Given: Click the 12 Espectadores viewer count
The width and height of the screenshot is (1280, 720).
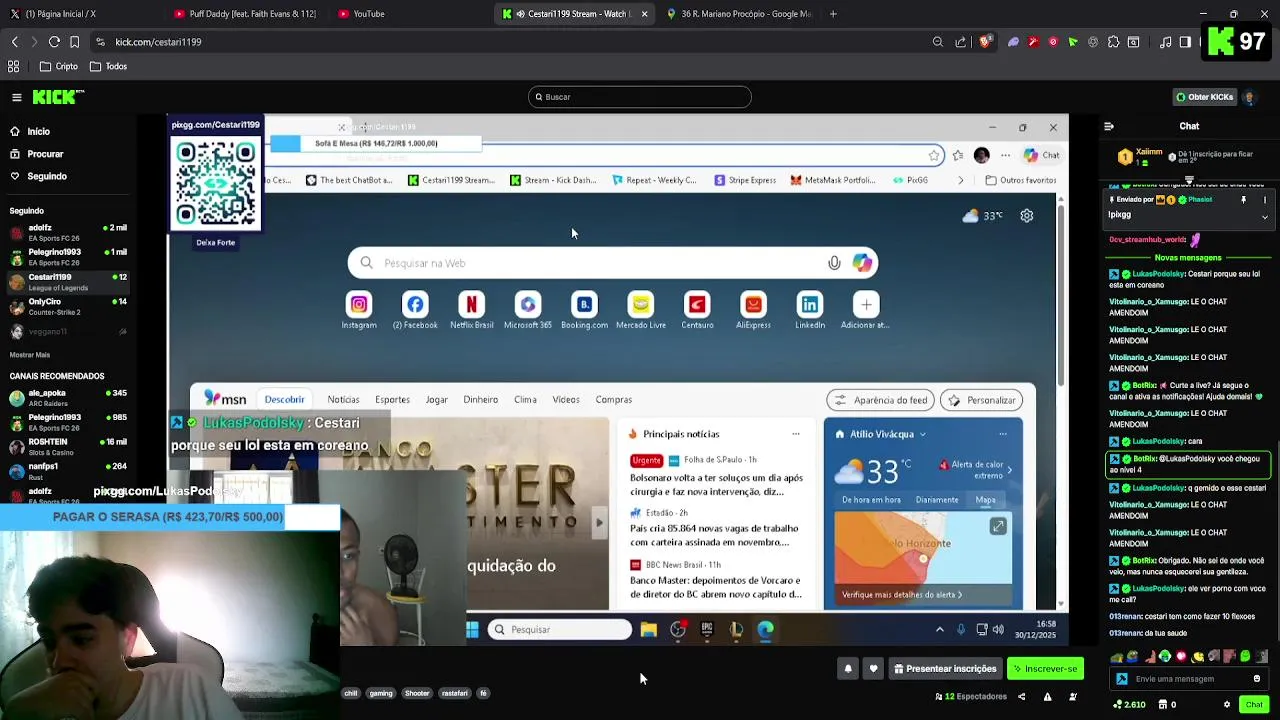Looking at the screenshot, I should [970, 696].
